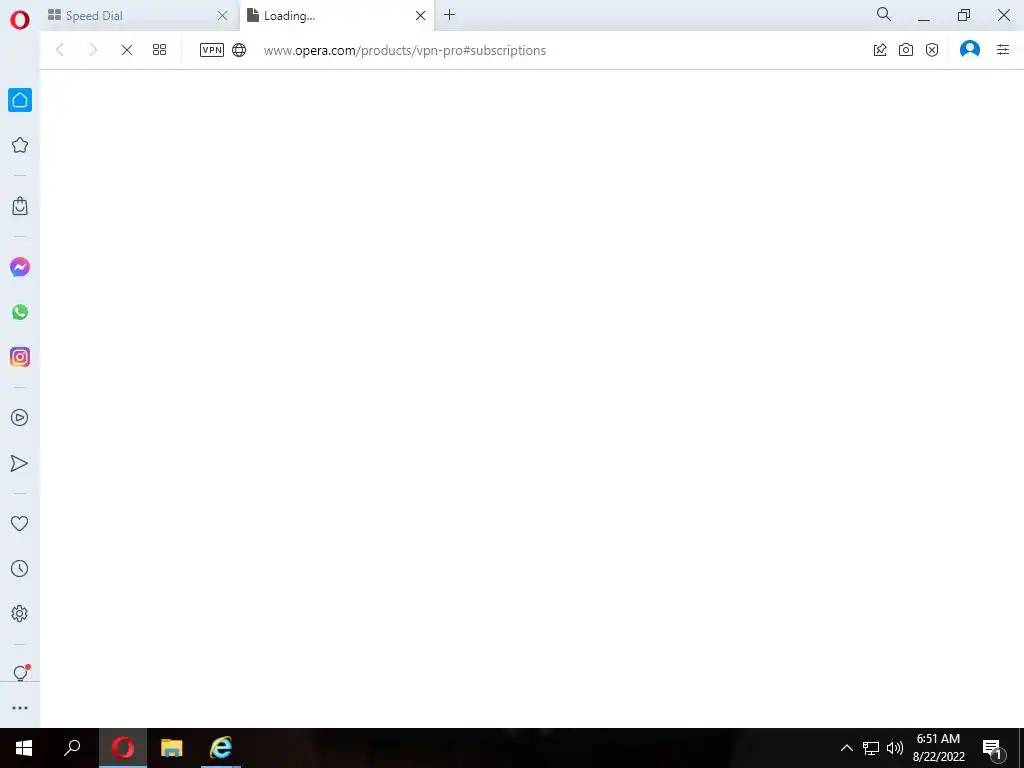Close the Loading tab
The image size is (1024, 768).
[x=421, y=16]
